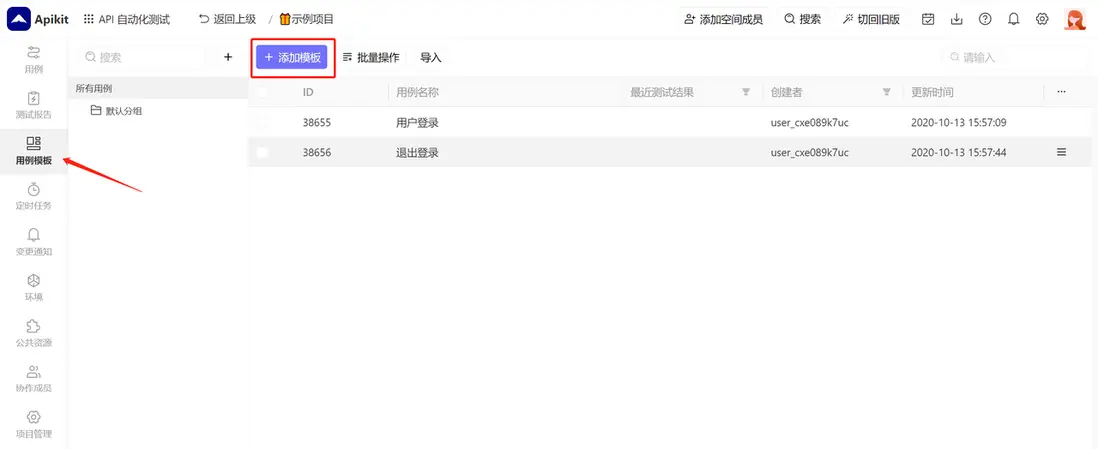Tick the checkbox for row 38655
1098x449 pixels.
(x=263, y=123)
